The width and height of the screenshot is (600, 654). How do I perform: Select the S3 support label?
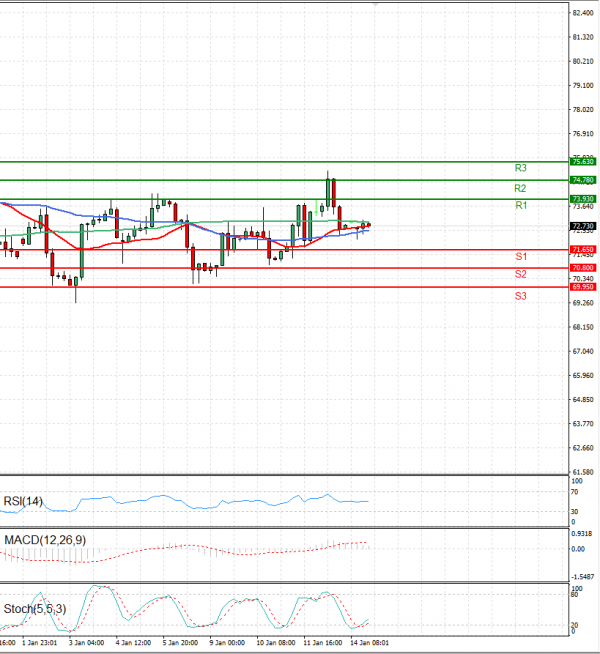coord(520,296)
